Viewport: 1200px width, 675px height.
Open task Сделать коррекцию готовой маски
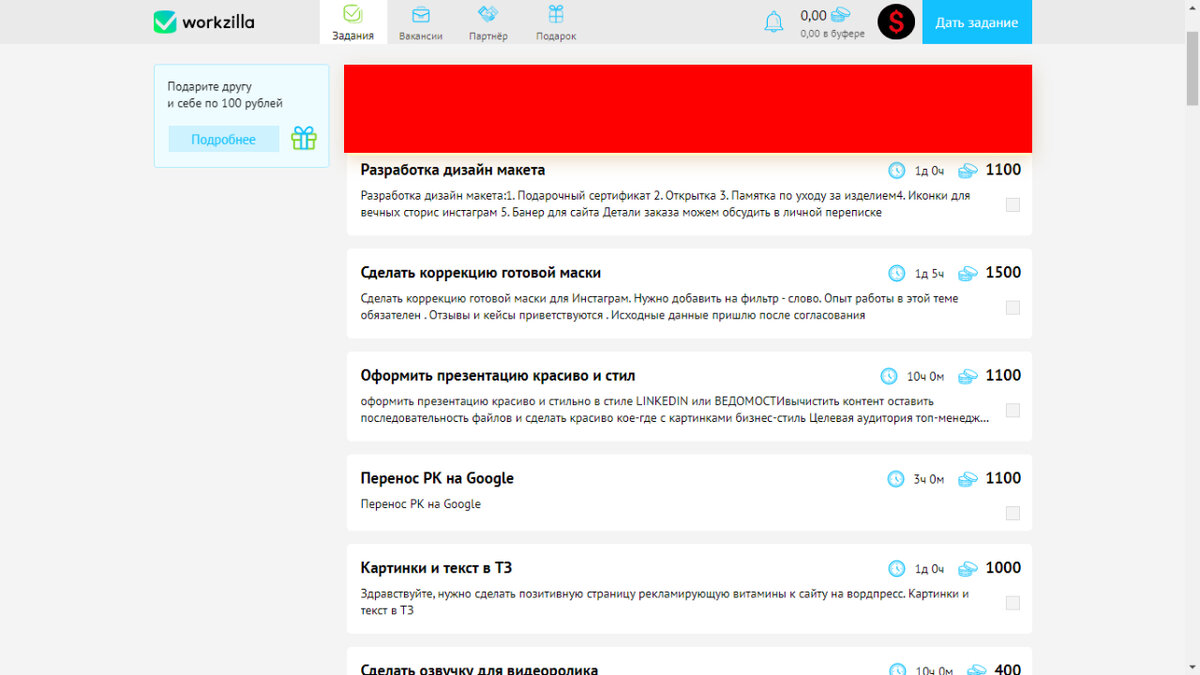[481, 273]
